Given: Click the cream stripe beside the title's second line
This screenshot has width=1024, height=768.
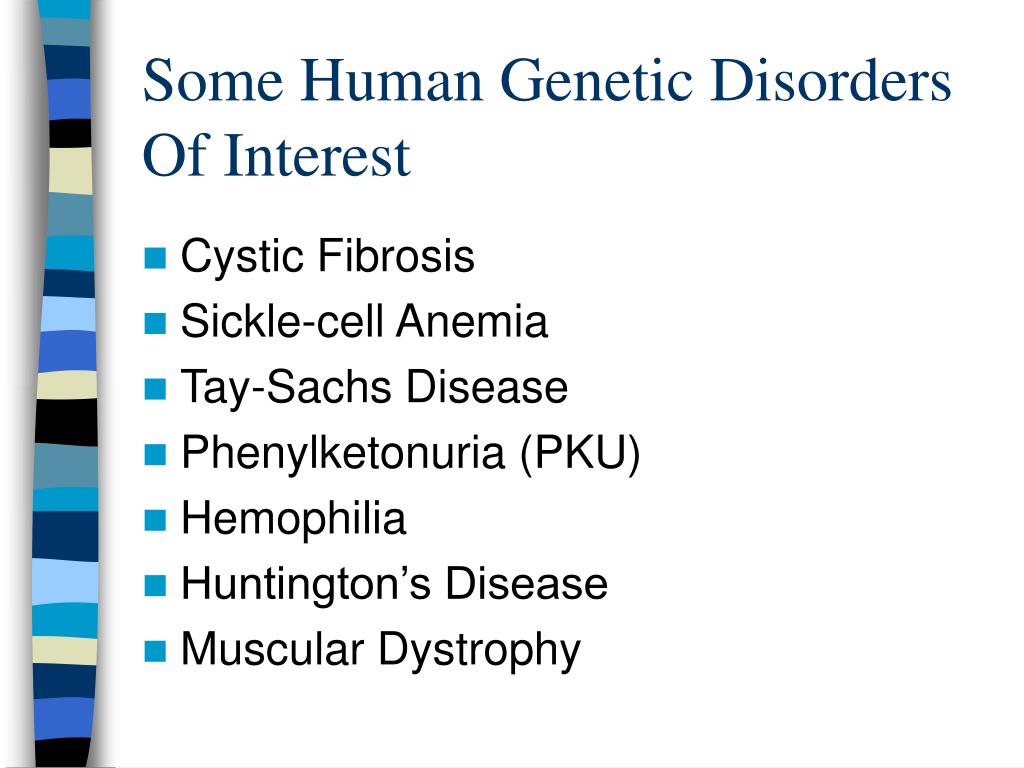Looking at the screenshot, I should click(71, 170).
